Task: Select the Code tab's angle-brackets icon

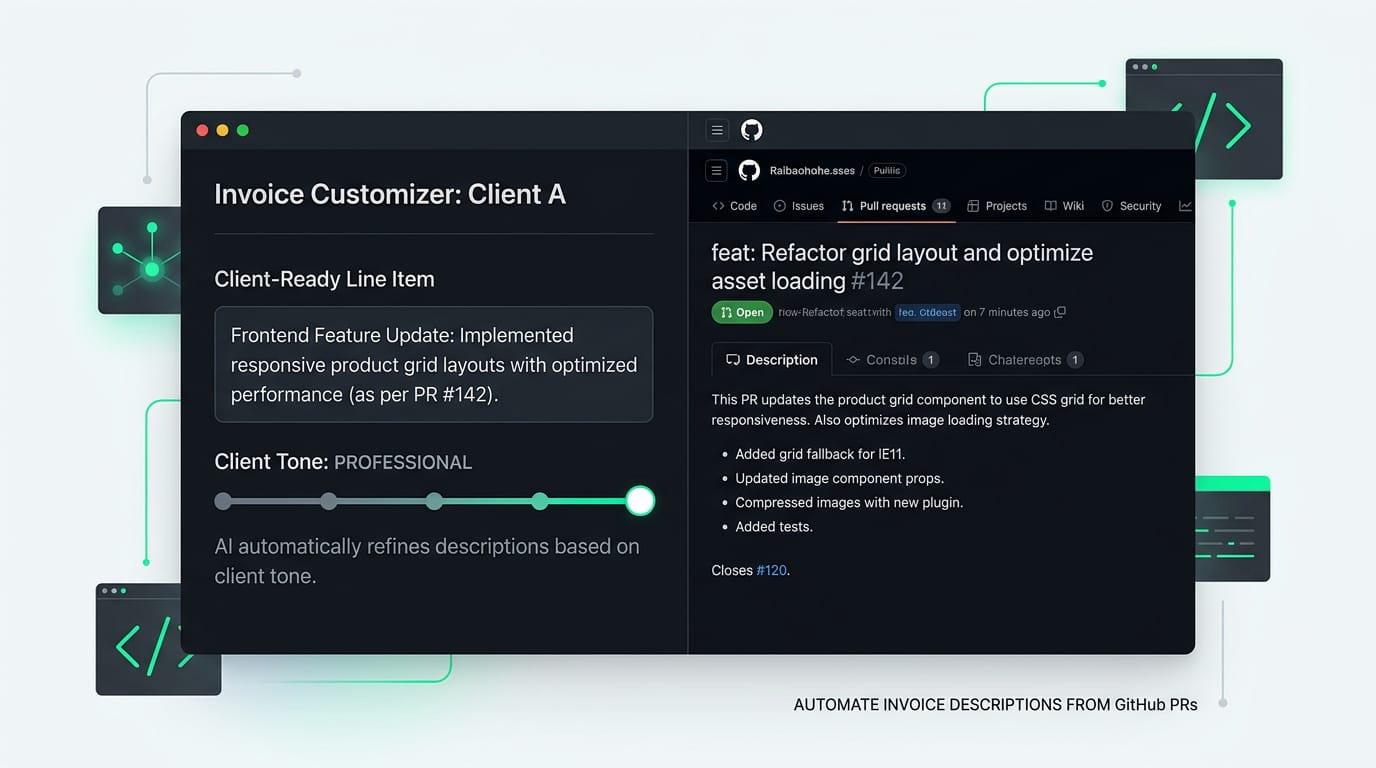Action: tap(719, 206)
